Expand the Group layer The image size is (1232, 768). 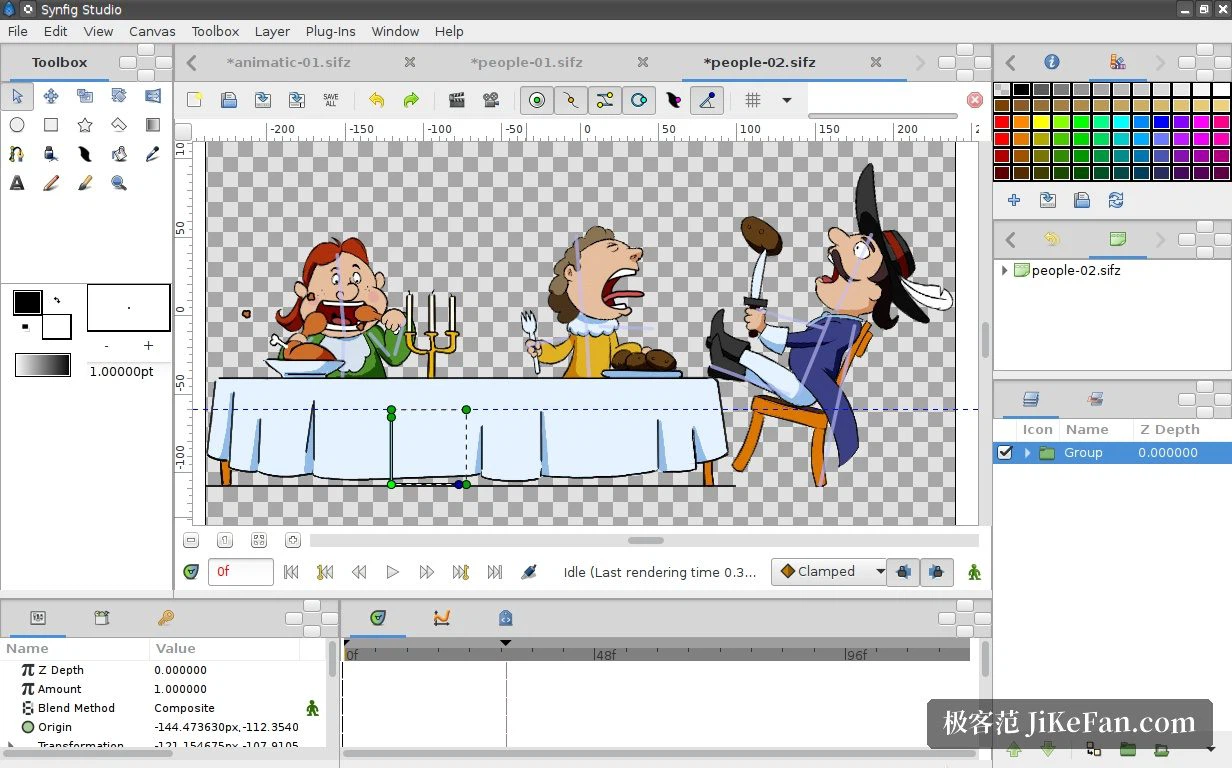1027,453
